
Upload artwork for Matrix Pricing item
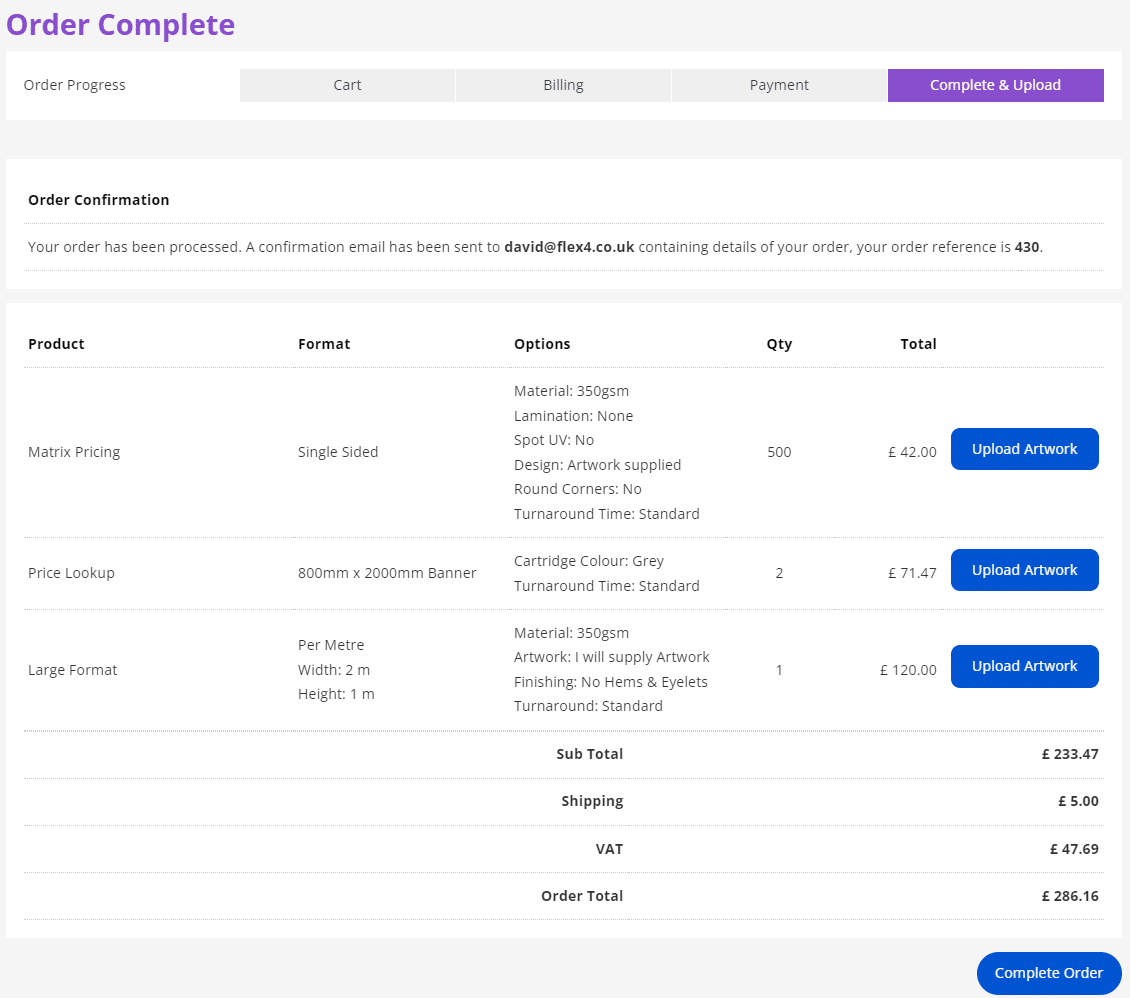(x=1024, y=449)
